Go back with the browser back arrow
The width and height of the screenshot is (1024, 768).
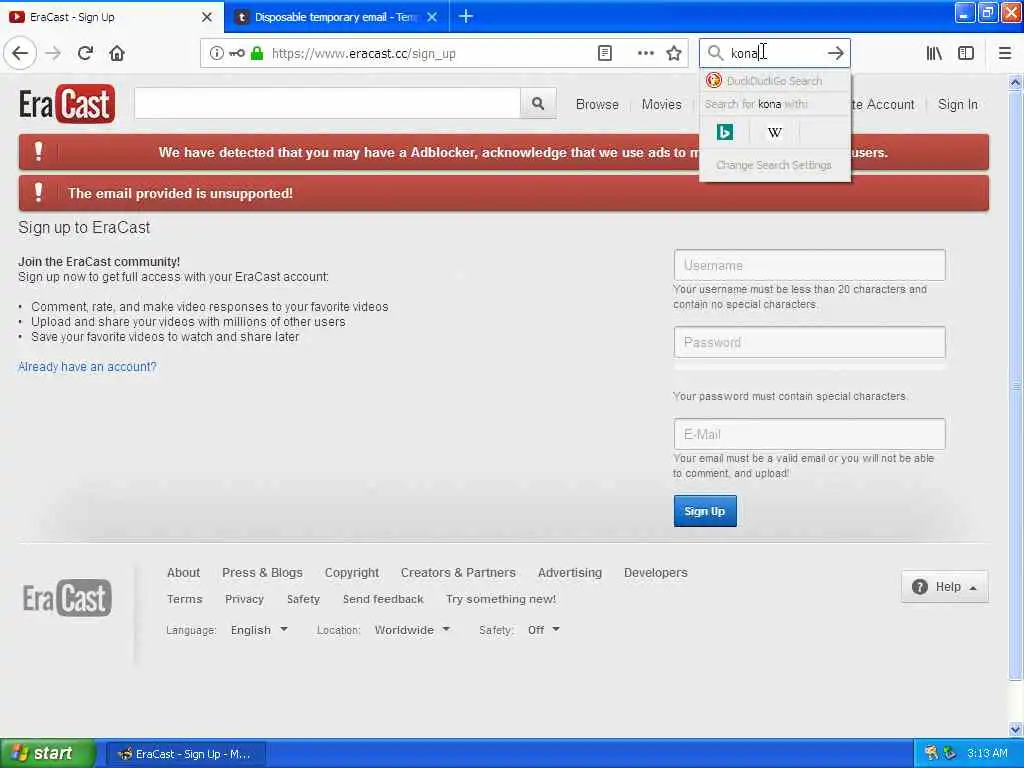(20, 53)
